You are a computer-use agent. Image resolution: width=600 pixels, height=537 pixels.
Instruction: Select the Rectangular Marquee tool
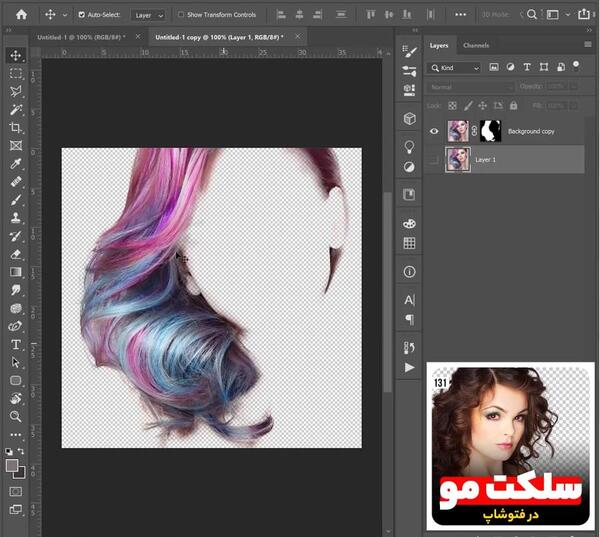pos(16,73)
